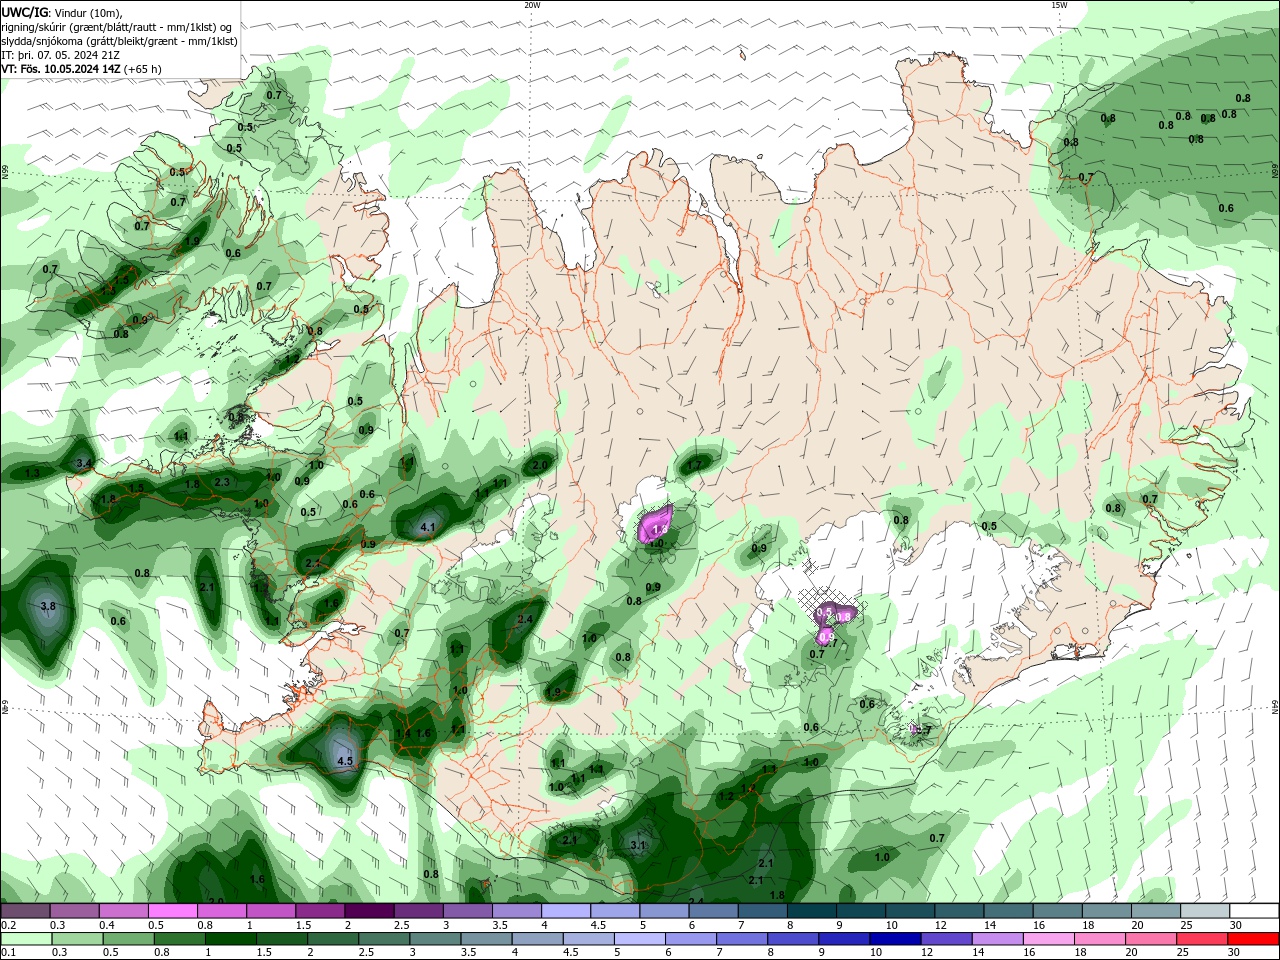Screen dimensions: 1280x960
Task: Click the '20W' longitude label
Action: tap(532, 5)
